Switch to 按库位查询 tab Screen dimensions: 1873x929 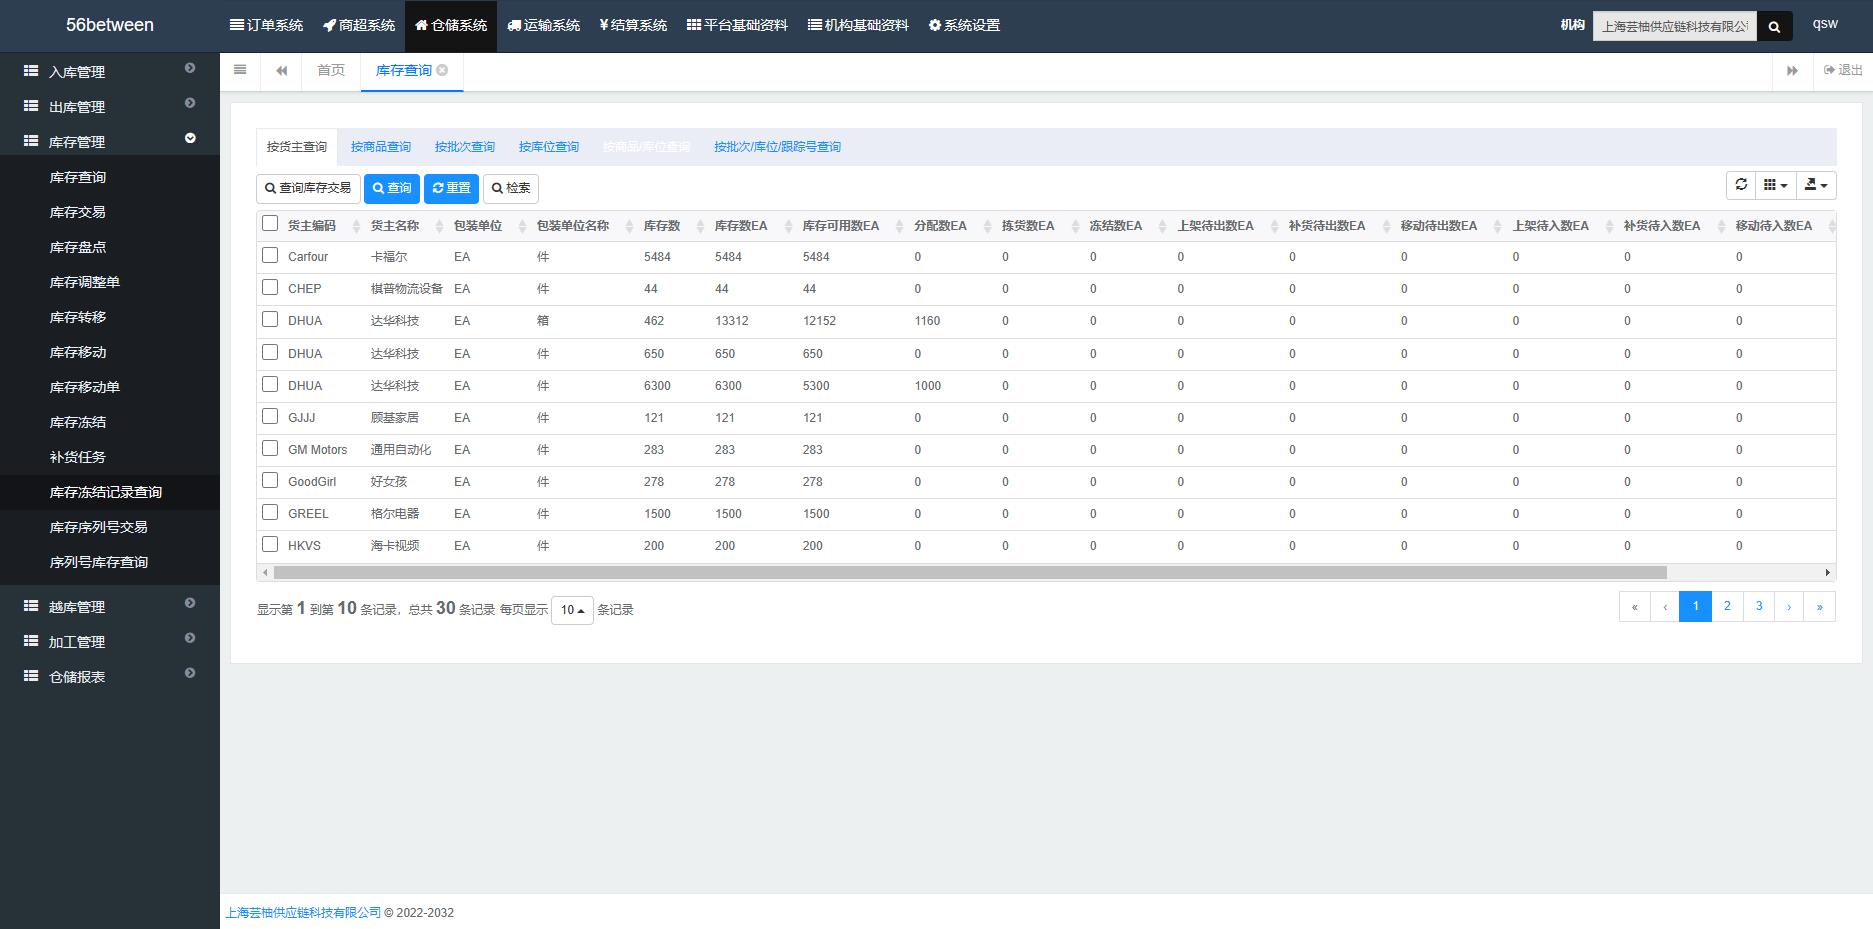549,147
